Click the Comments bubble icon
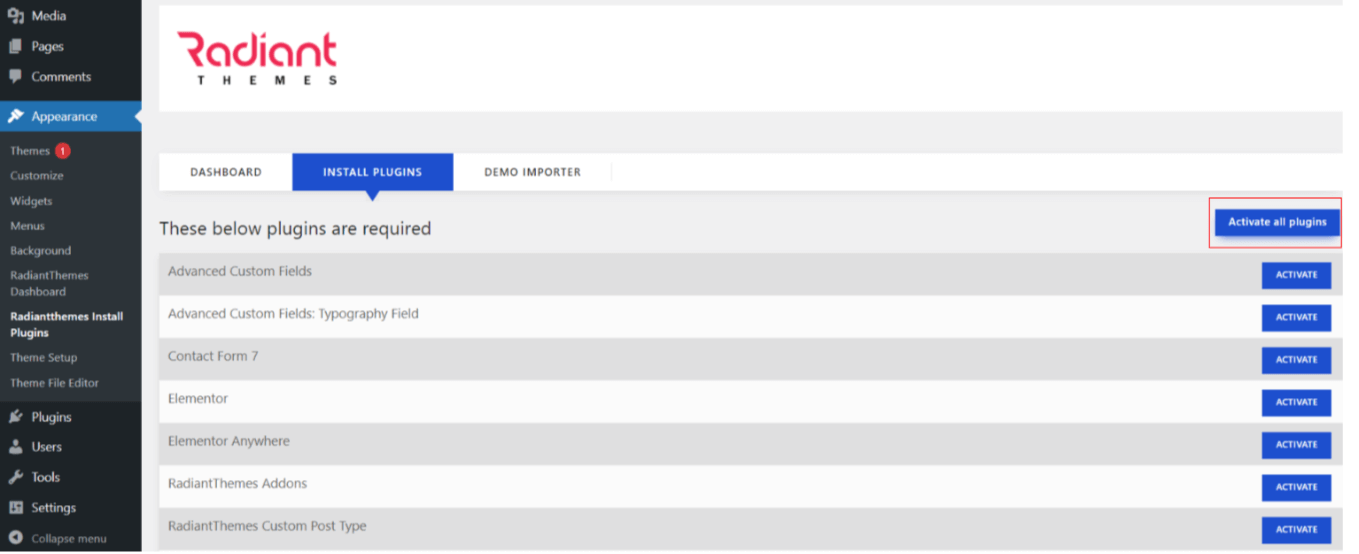This screenshot has width=1359, height=554. (x=16, y=76)
